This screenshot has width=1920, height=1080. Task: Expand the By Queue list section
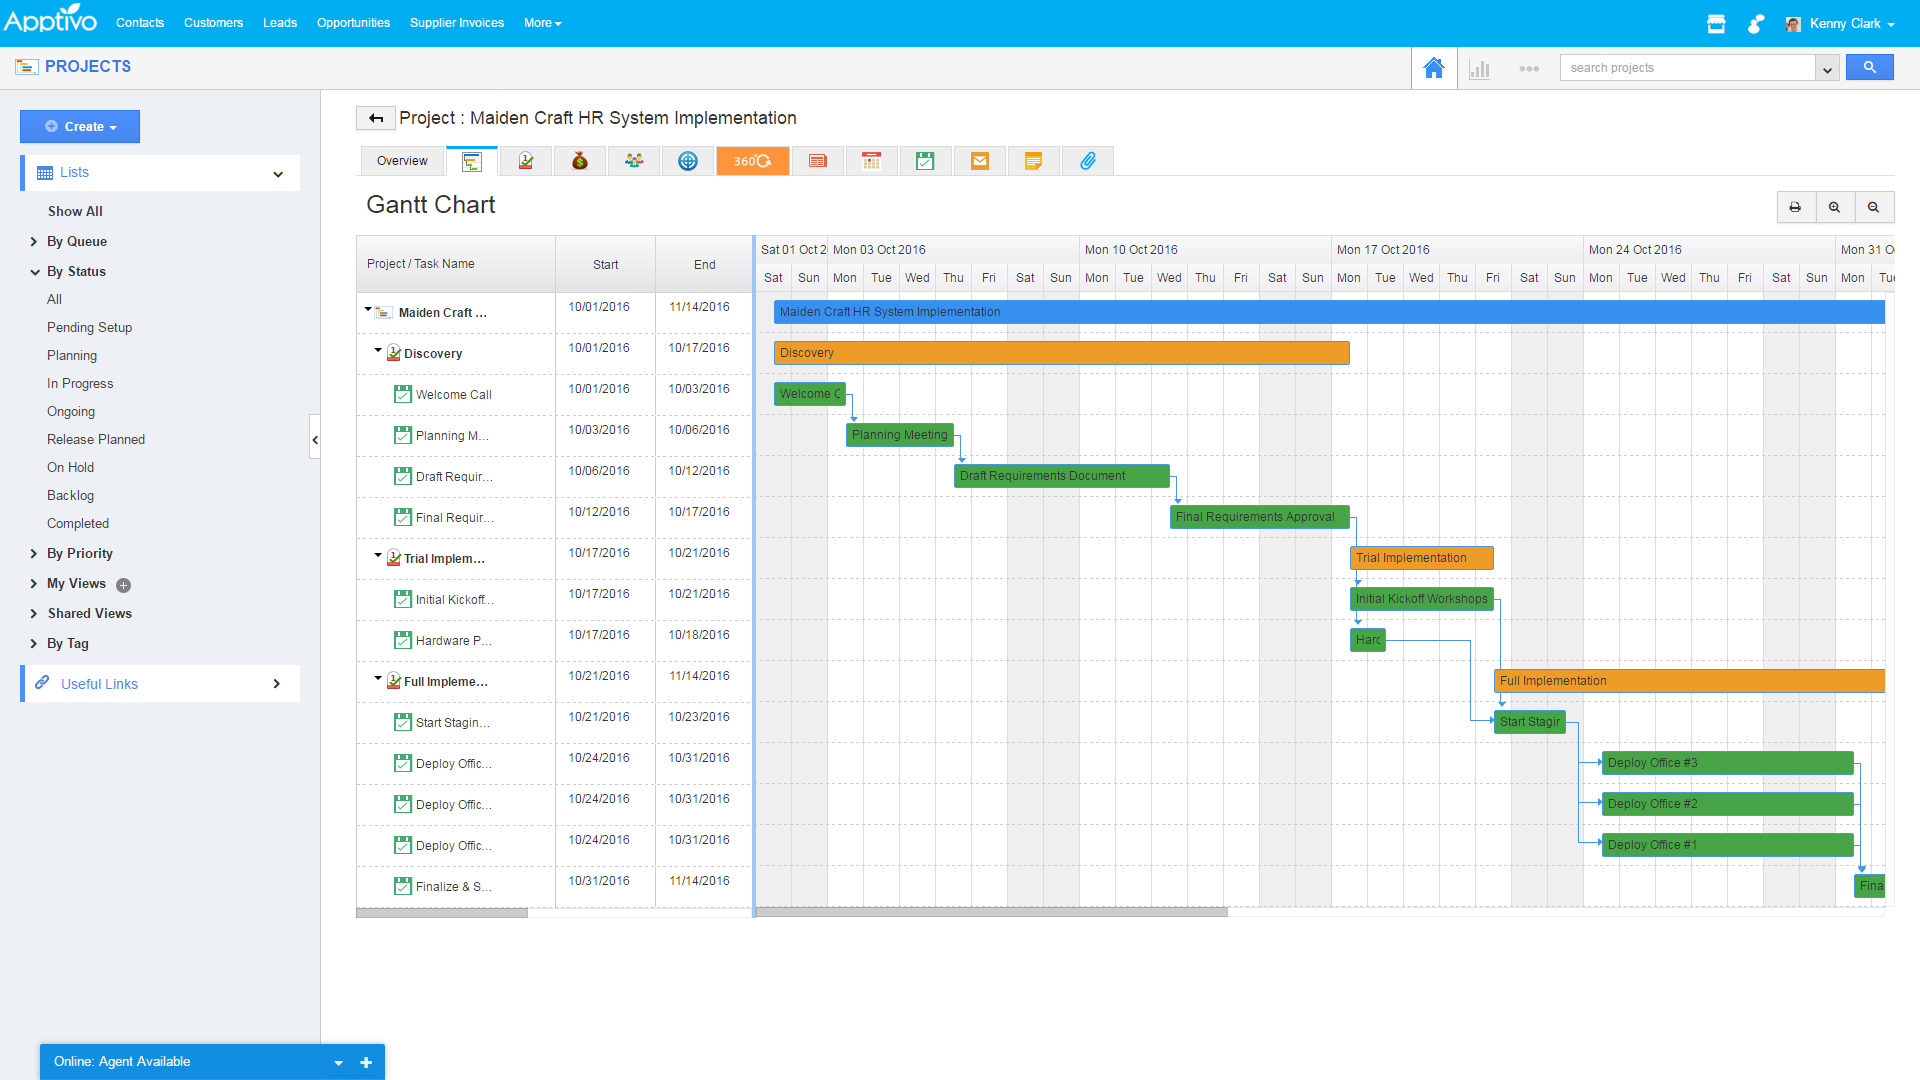tap(34, 242)
